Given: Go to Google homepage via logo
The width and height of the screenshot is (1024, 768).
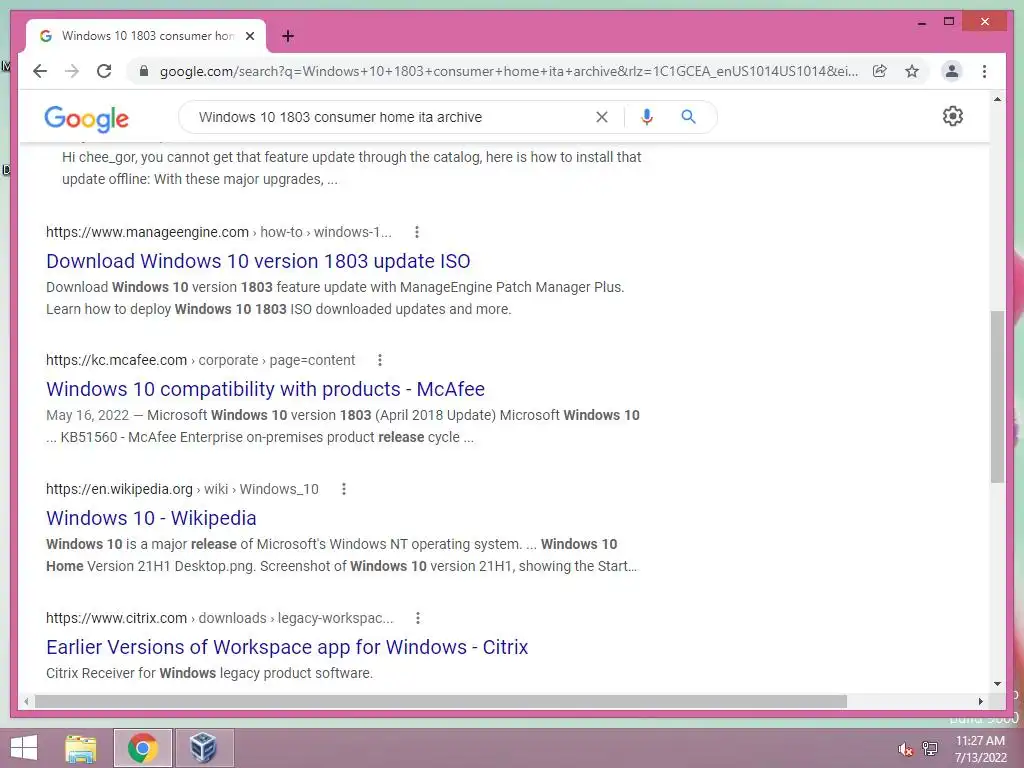Looking at the screenshot, I should pyautogui.click(x=86, y=118).
